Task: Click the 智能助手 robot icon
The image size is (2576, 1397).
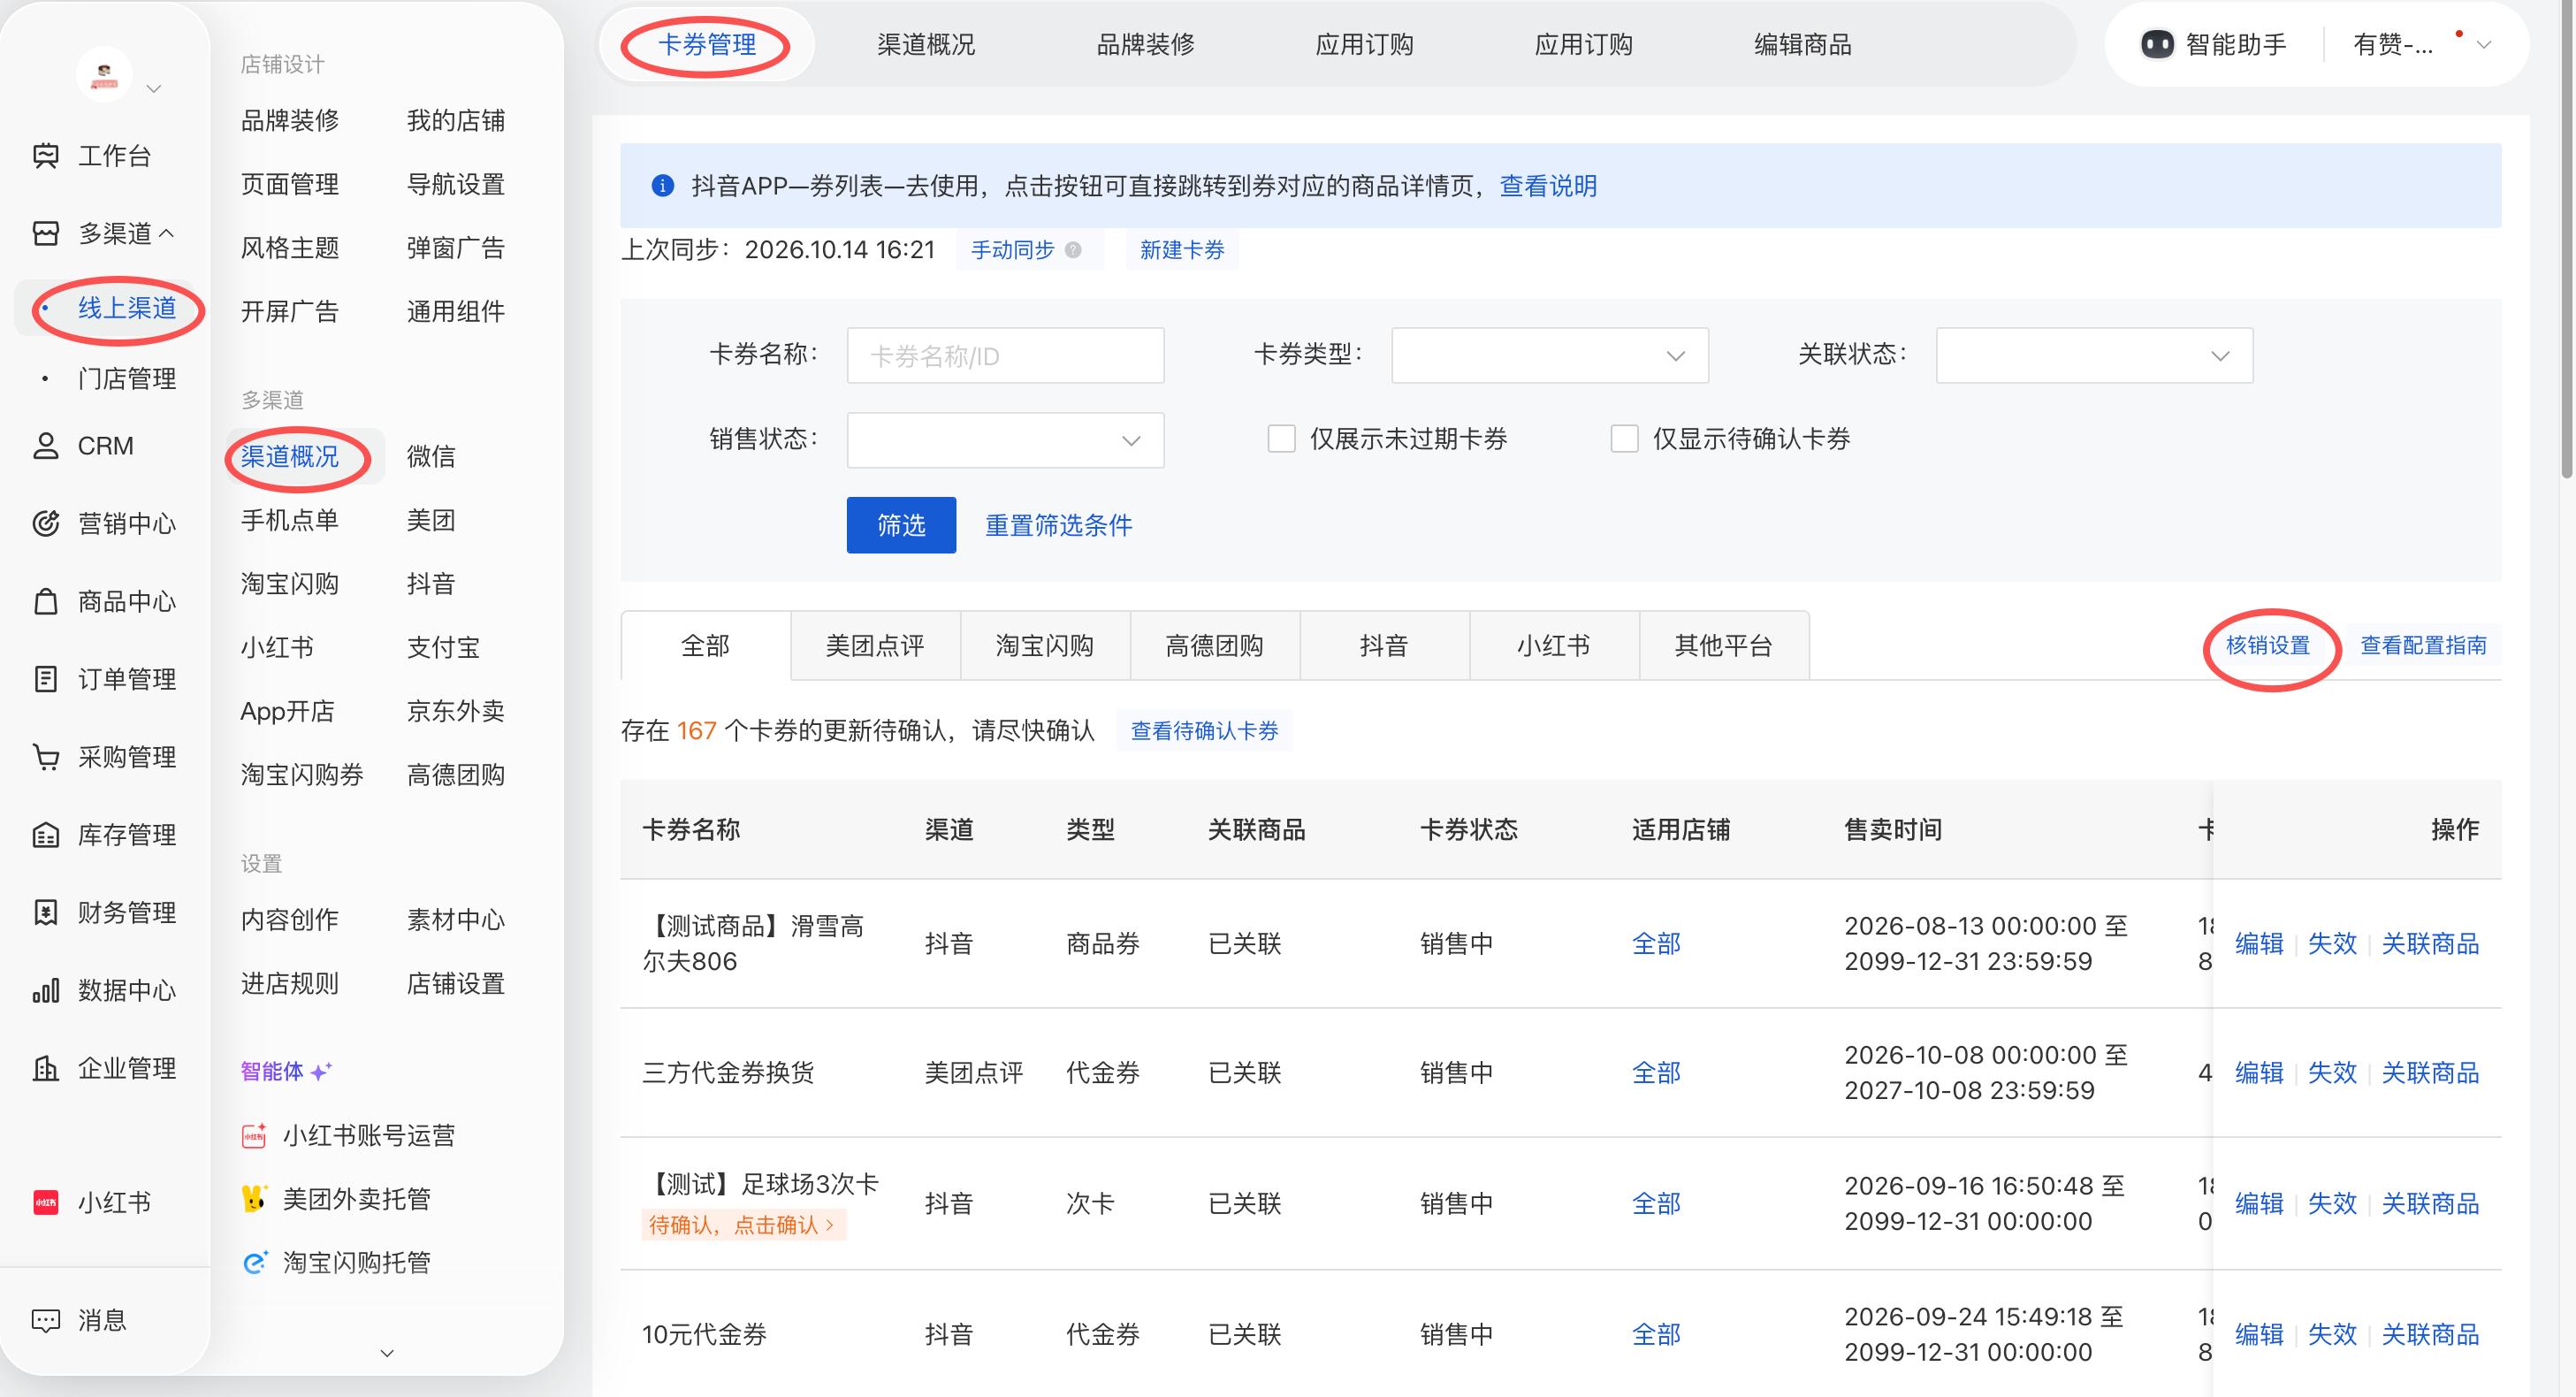Action: 2157,45
